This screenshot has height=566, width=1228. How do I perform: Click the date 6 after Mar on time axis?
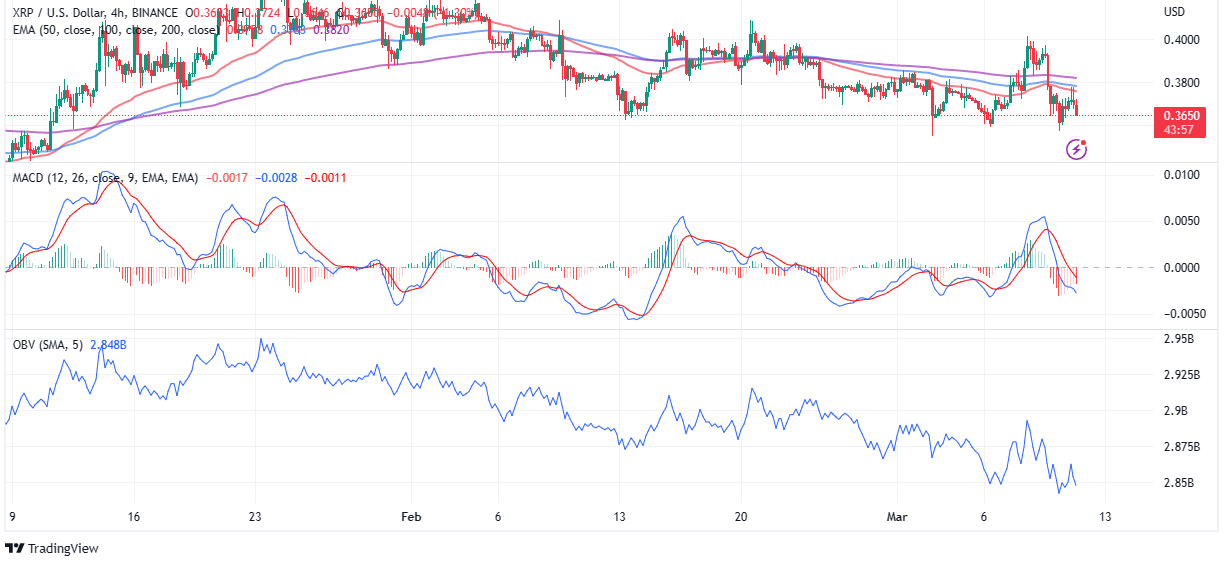click(984, 517)
